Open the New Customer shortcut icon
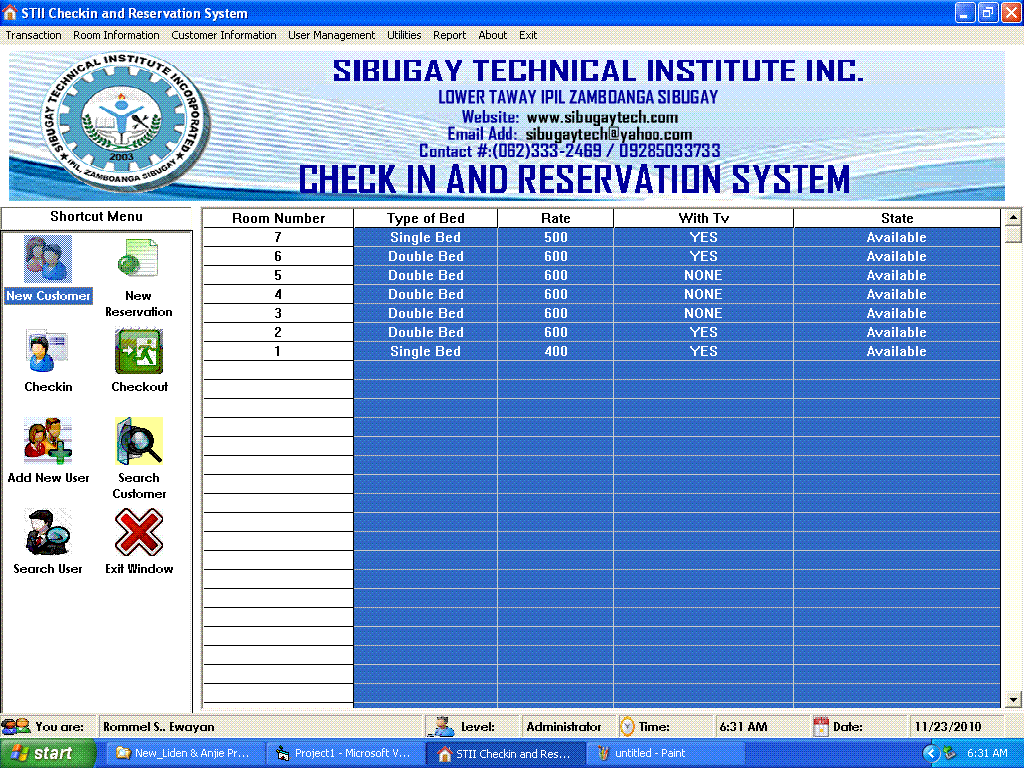The width and height of the screenshot is (1024, 768). pyautogui.click(x=48, y=259)
